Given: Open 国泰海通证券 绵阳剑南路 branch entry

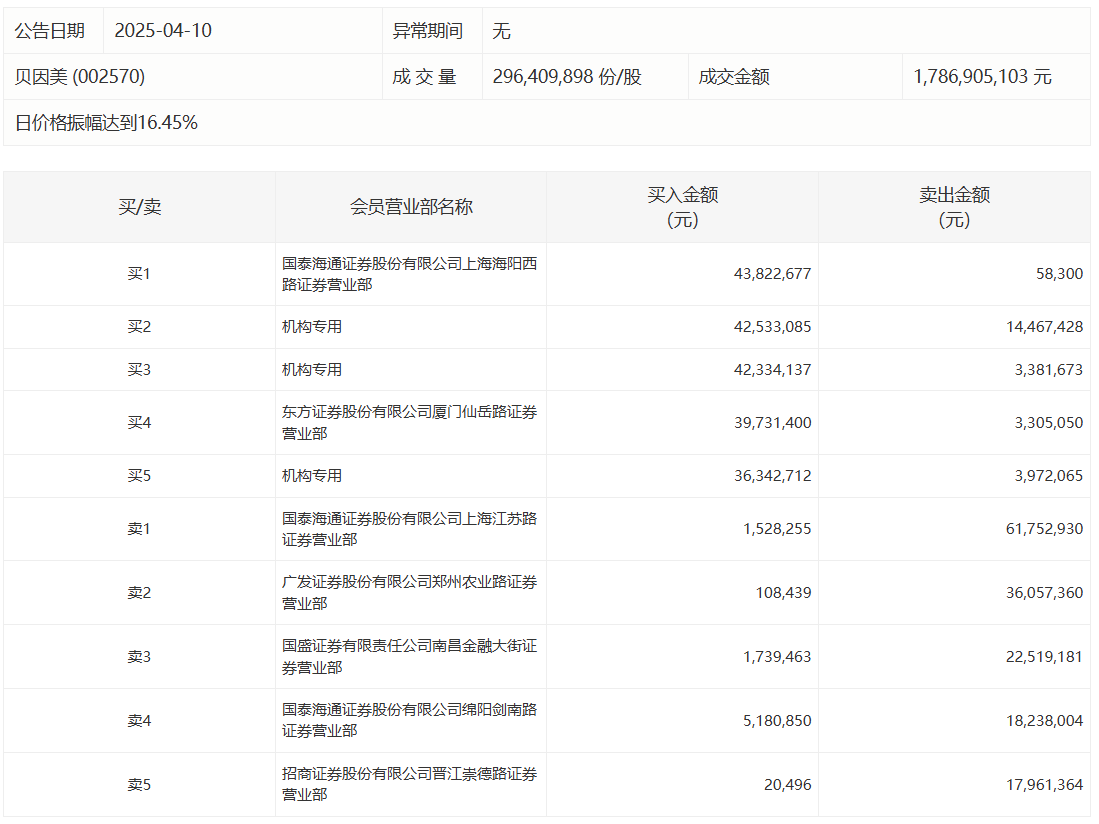Looking at the screenshot, I should [409, 720].
